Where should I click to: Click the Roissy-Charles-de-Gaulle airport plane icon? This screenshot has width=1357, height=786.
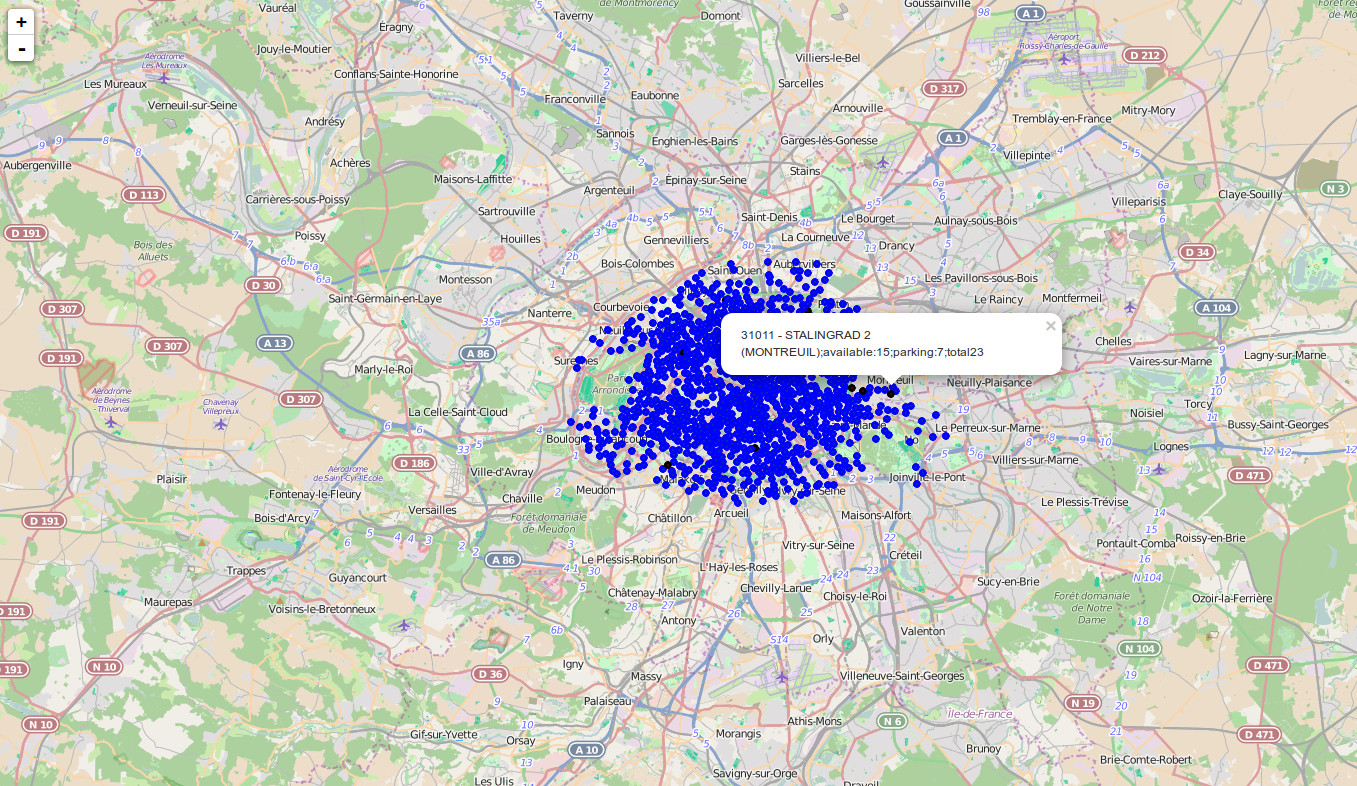1065,58
